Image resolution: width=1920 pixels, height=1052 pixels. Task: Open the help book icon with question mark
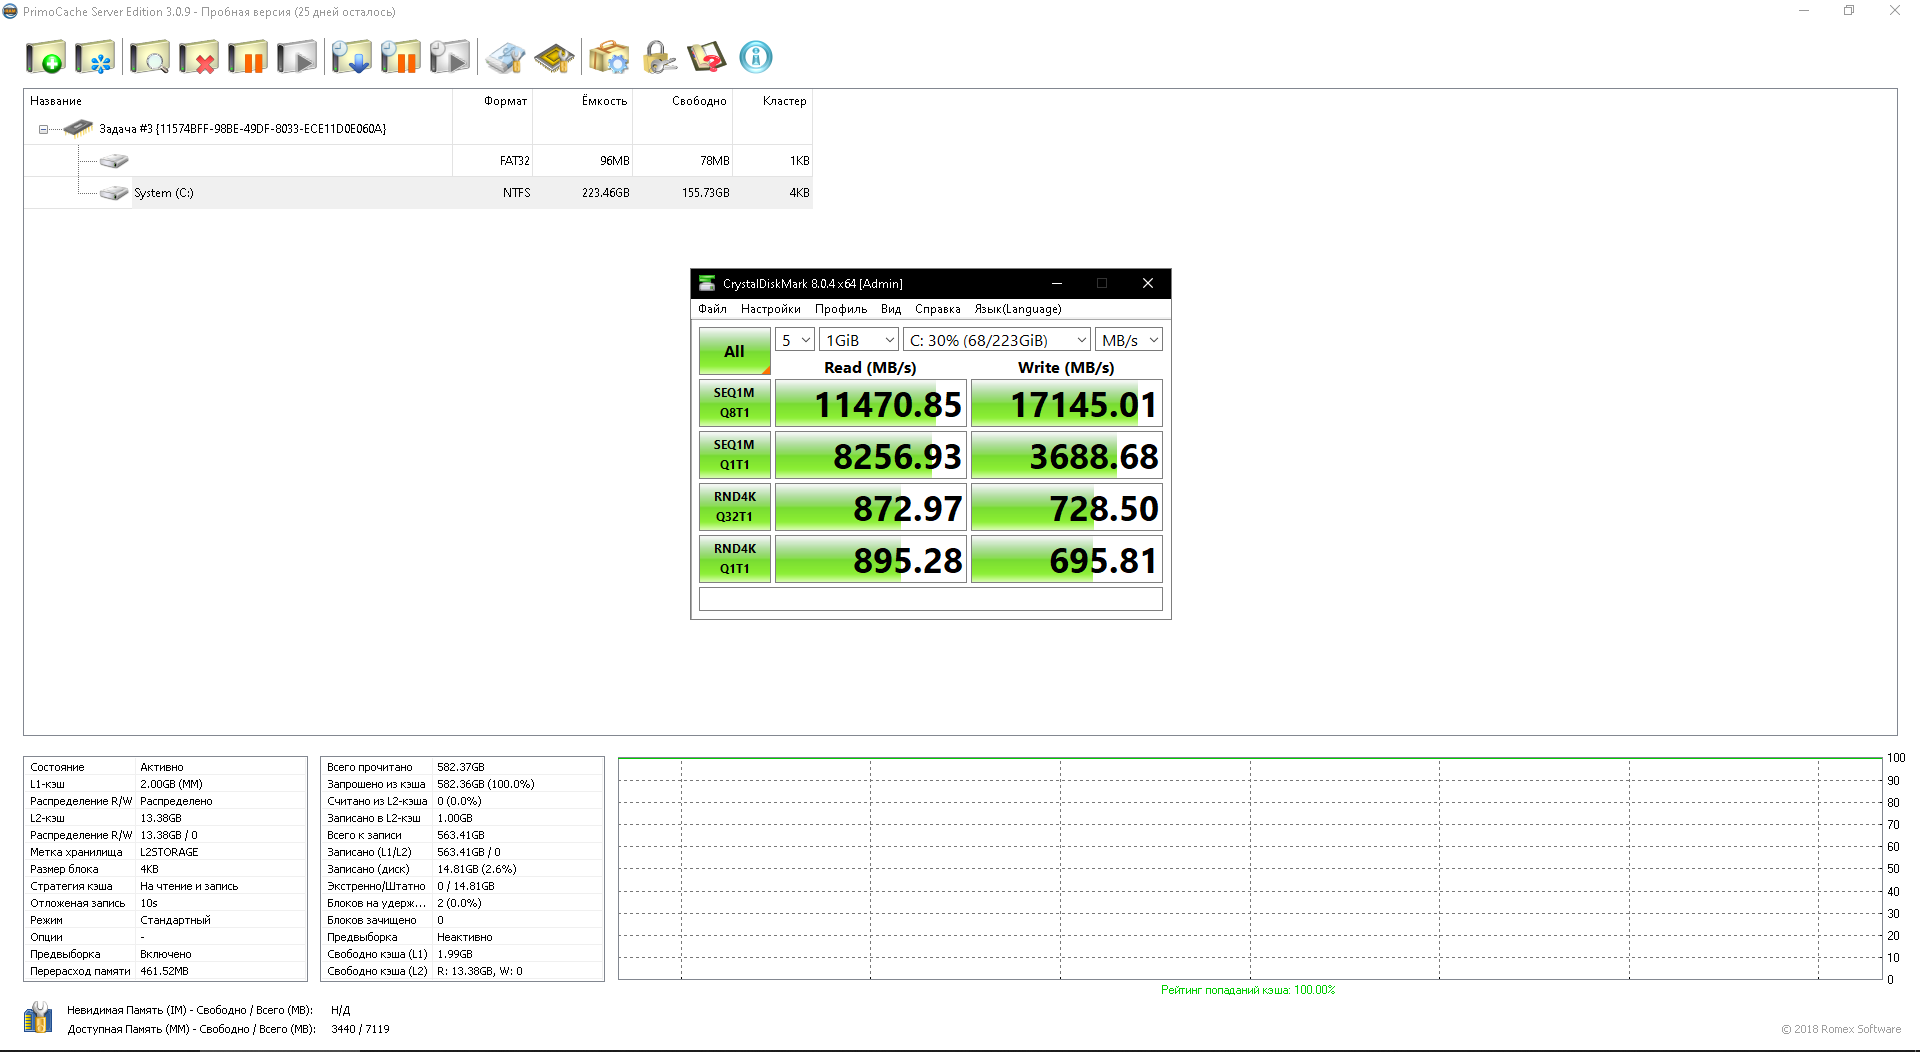(707, 57)
